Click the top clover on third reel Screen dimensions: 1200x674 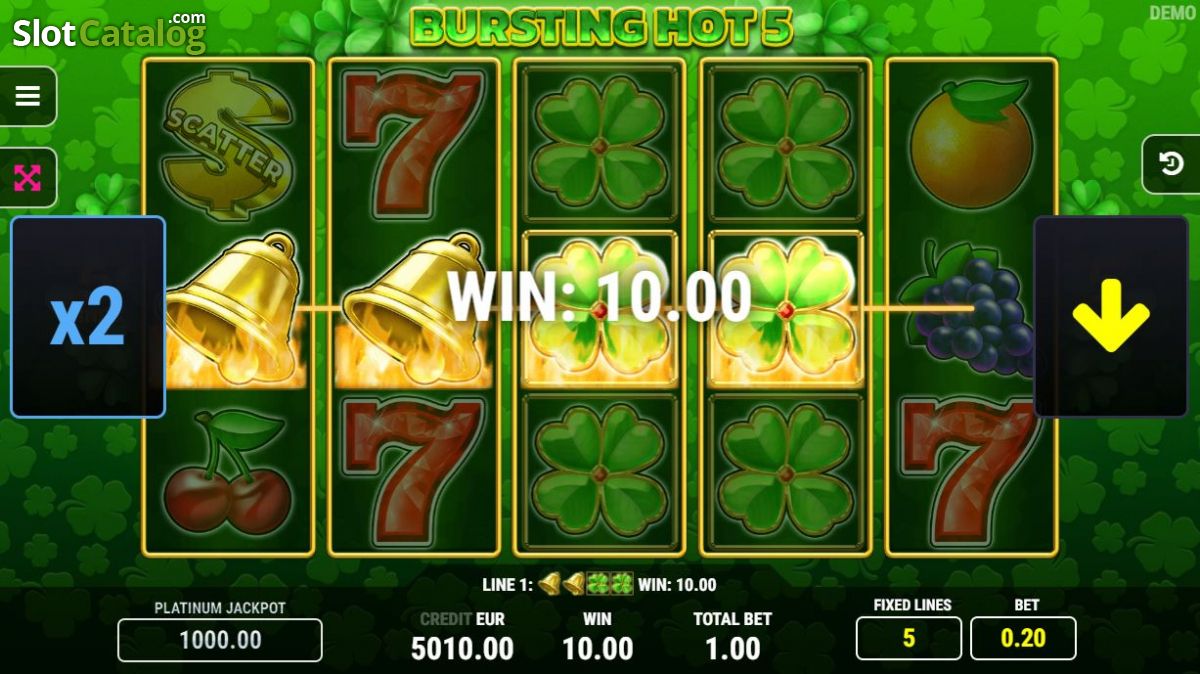coord(599,143)
